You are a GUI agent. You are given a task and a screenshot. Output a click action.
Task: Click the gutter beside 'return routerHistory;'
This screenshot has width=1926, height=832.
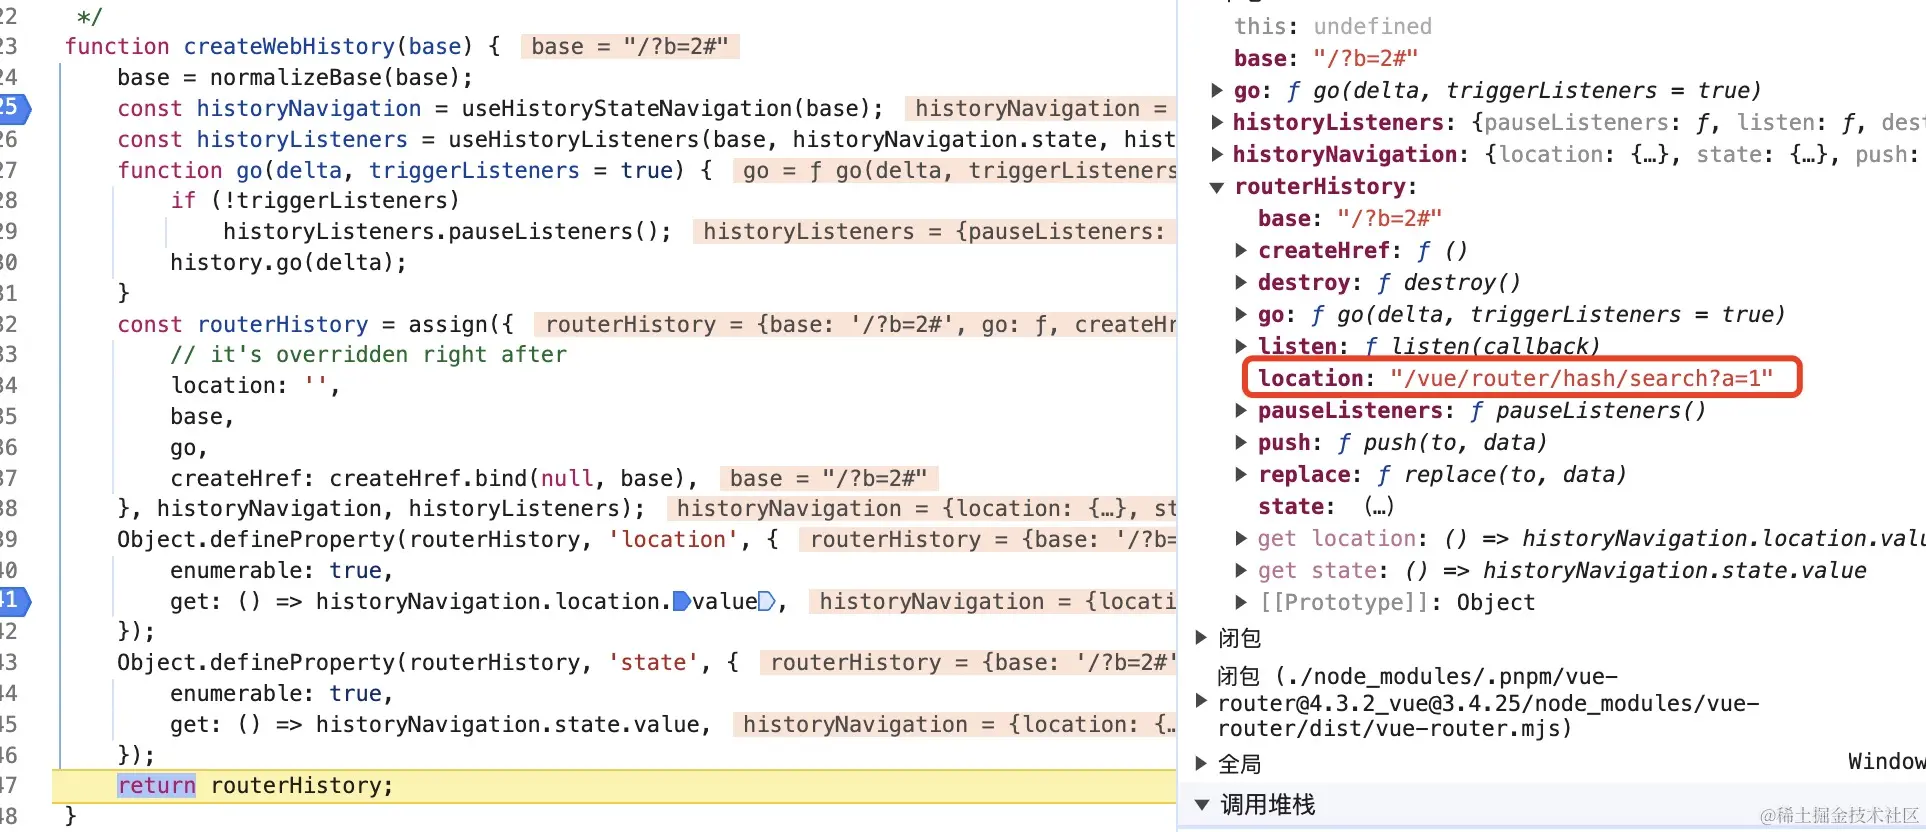pos(10,785)
